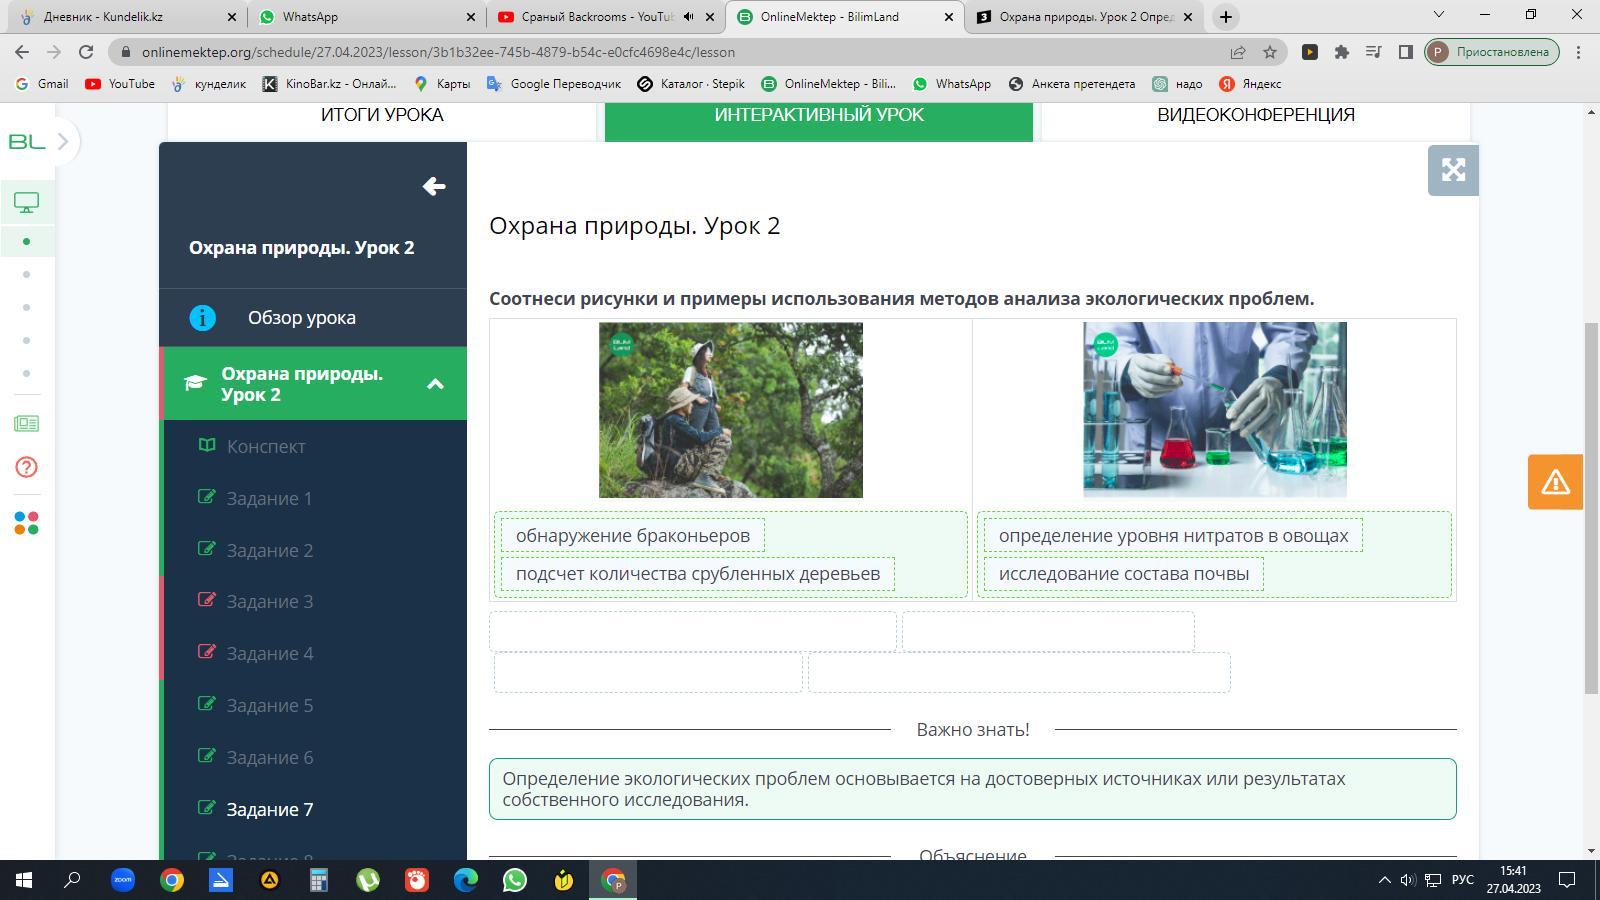Open the newspaper icon in left rail

(x=27, y=424)
